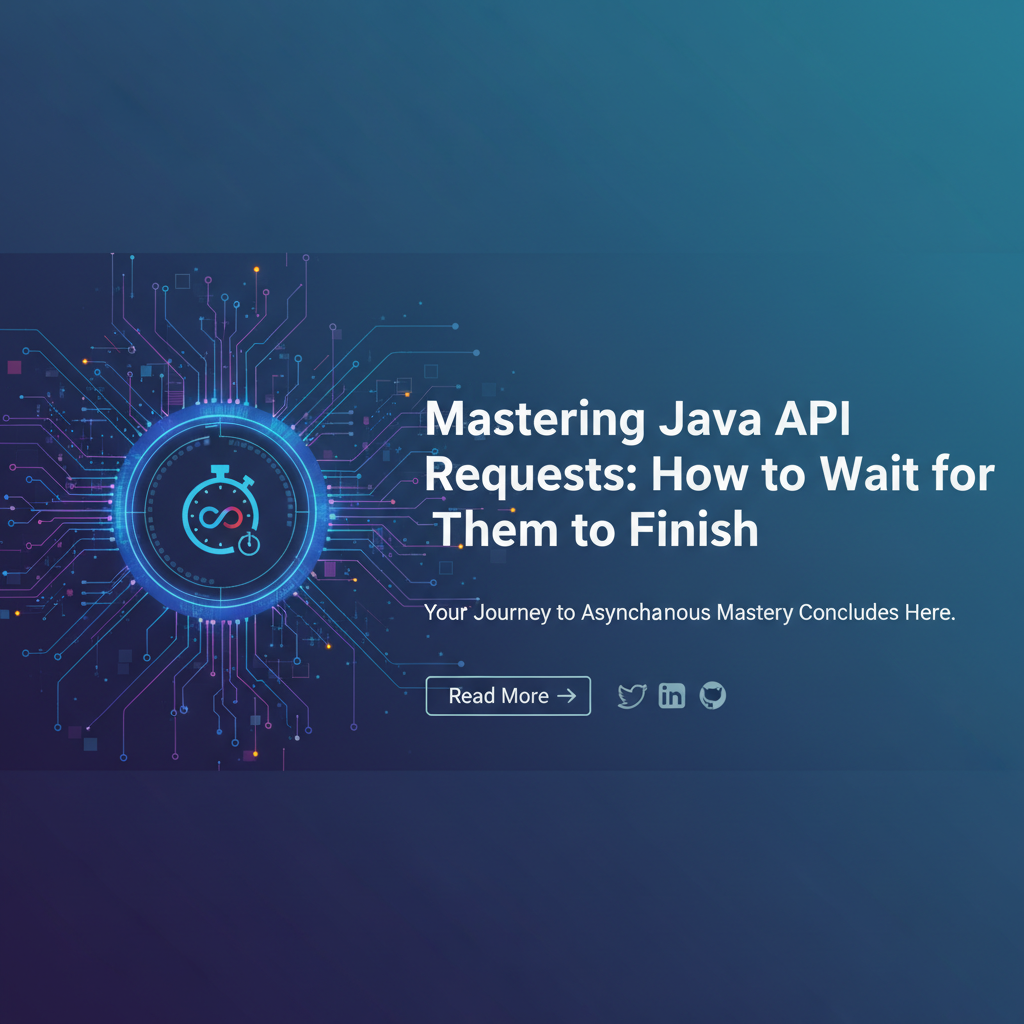Click the "Requests: How to Wait for" line

[x=709, y=474]
